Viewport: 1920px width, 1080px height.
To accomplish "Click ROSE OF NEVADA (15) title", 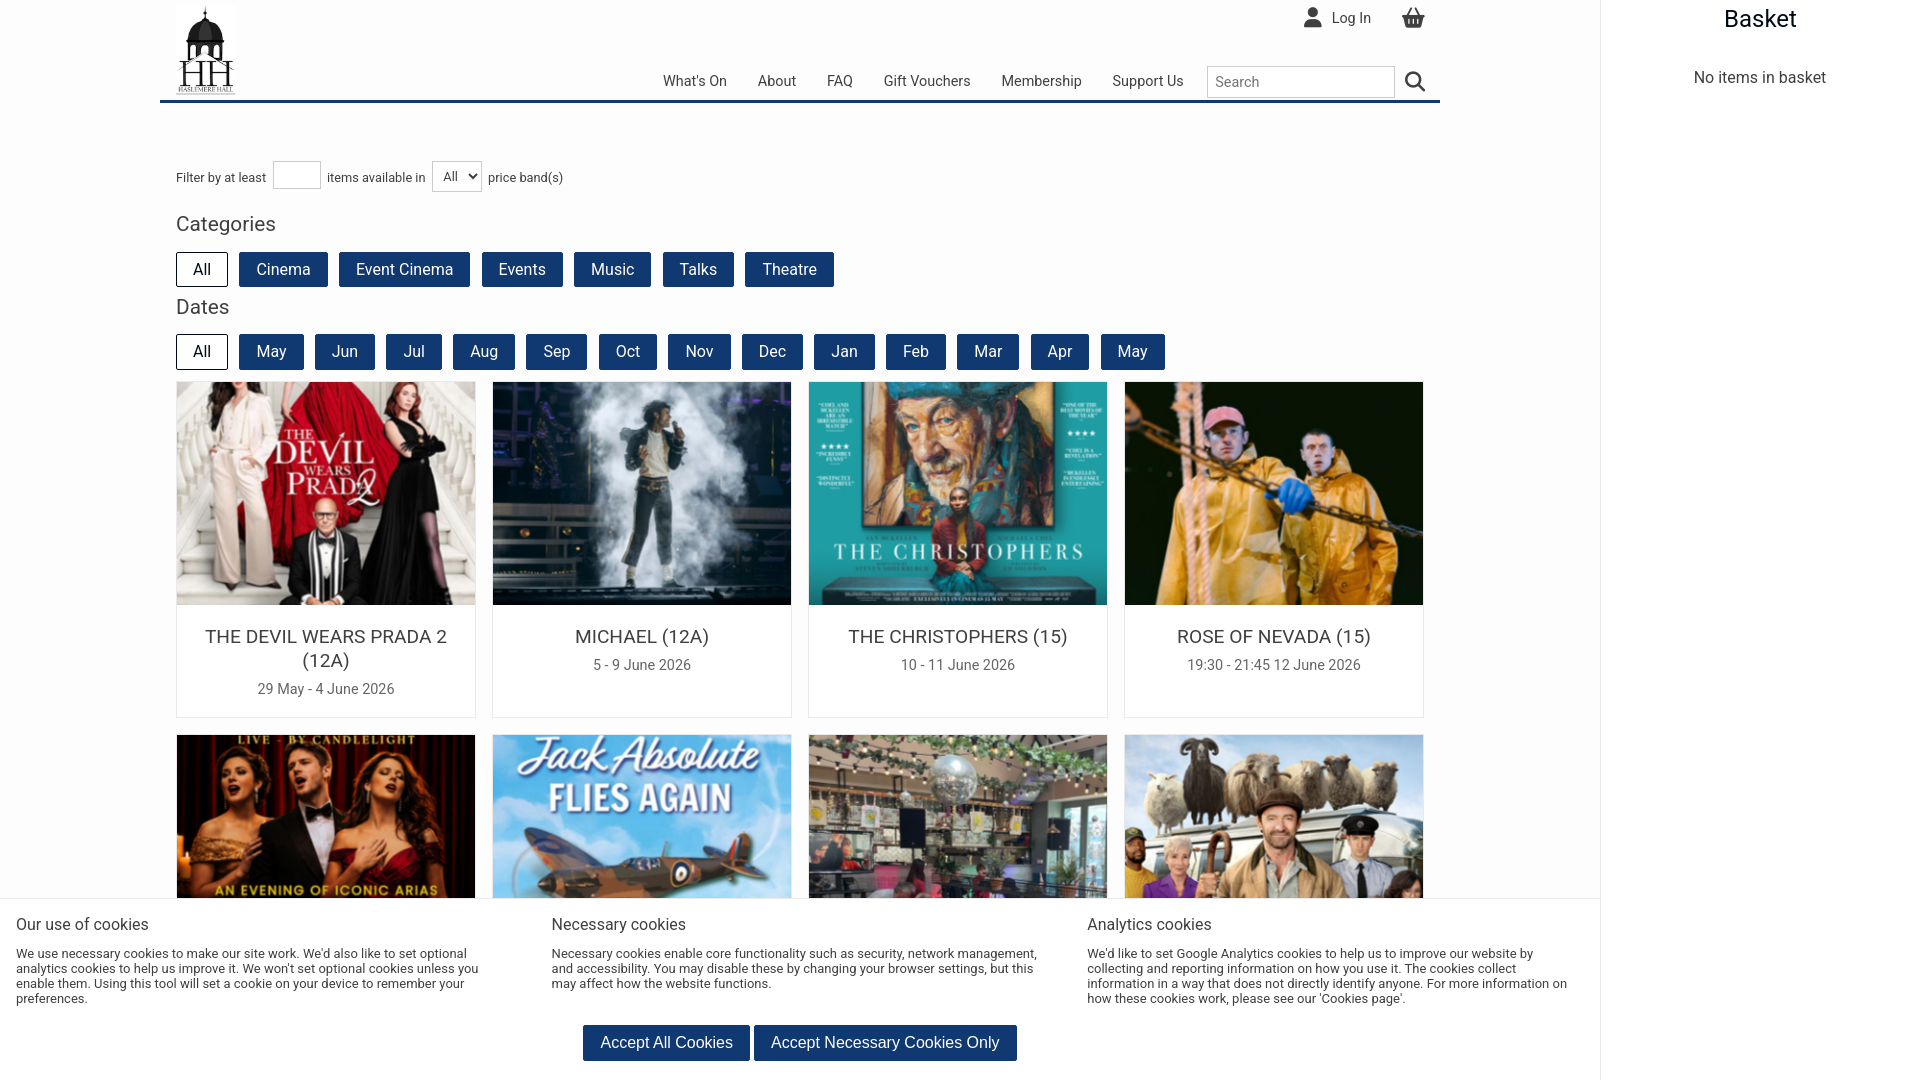I will (1274, 637).
